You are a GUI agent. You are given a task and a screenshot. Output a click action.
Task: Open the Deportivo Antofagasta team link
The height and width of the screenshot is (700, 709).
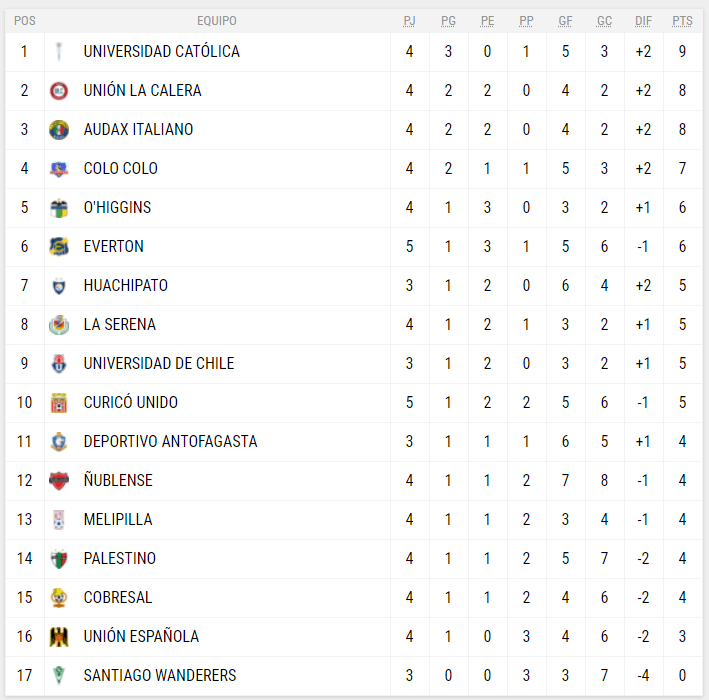tap(170, 441)
